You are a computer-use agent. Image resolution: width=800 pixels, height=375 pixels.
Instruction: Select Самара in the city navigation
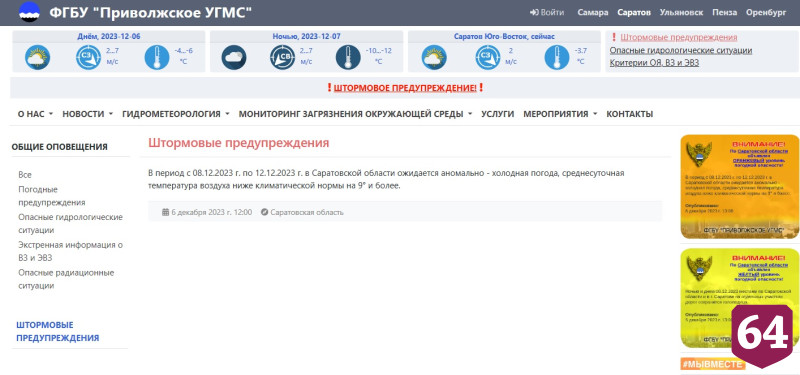click(593, 13)
